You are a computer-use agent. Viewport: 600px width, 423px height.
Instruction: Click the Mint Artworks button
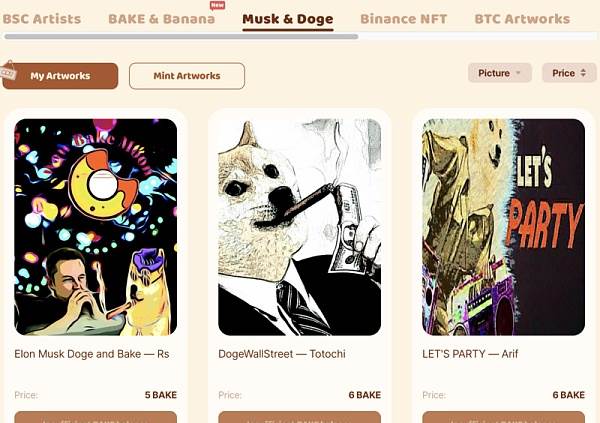pyautogui.click(x=187, y=76)
